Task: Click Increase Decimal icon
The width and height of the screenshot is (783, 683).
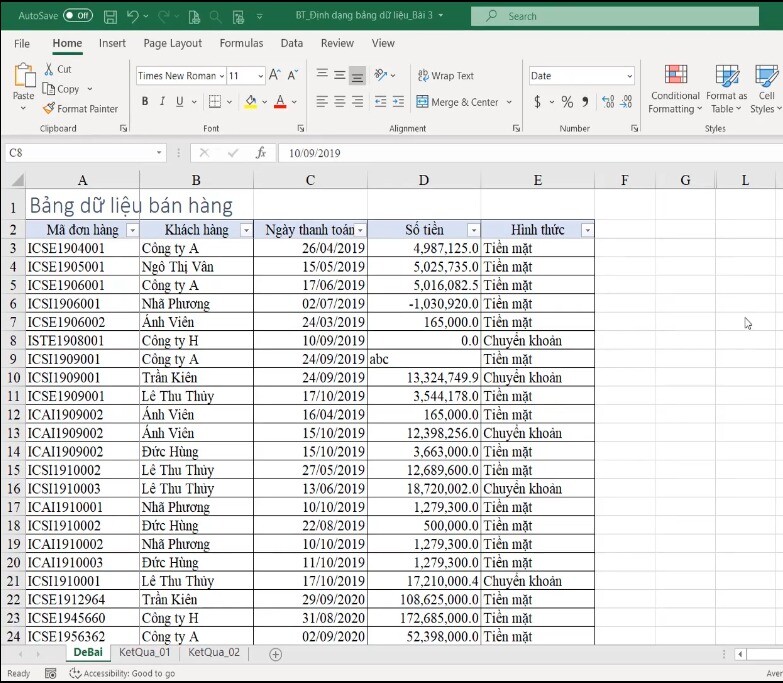Action: [608, 102]
